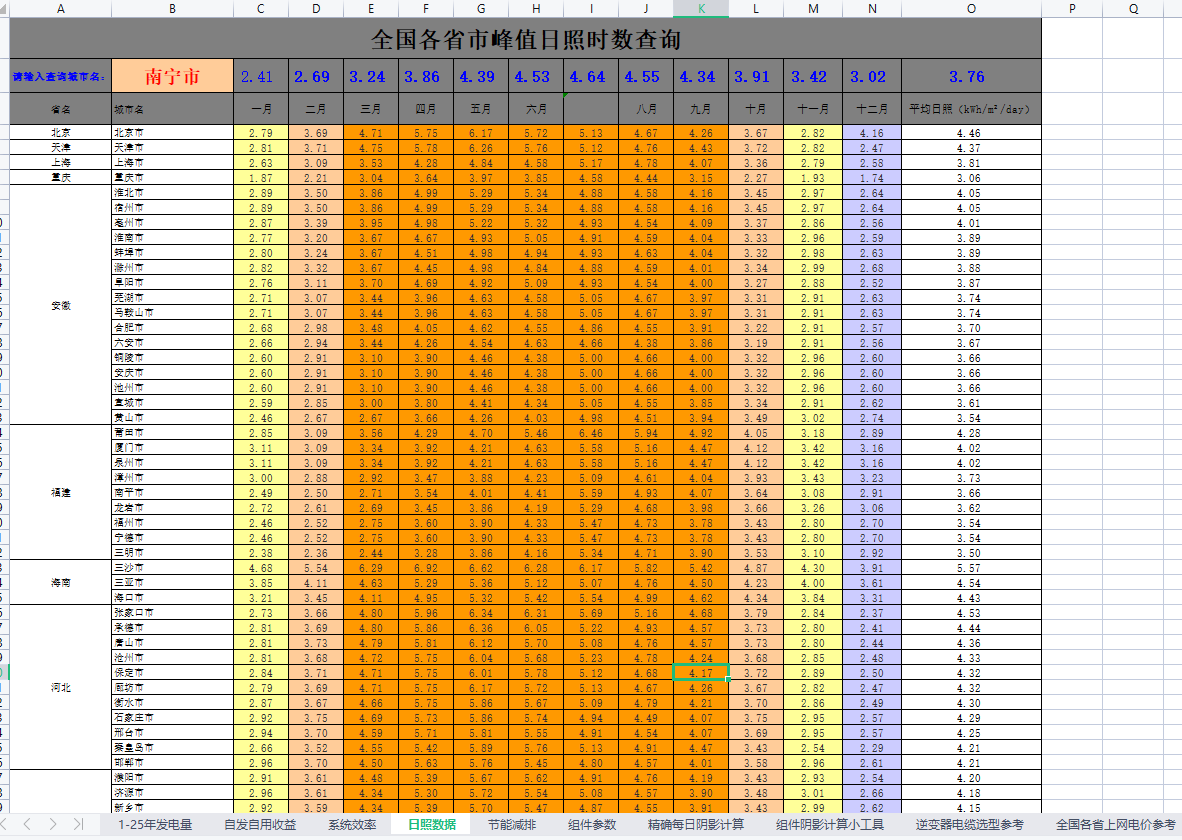Jump to the last sheet using the end arrow
This screenshot has width=1182, height=840.
pyautogui.click(x=78, y=824)
